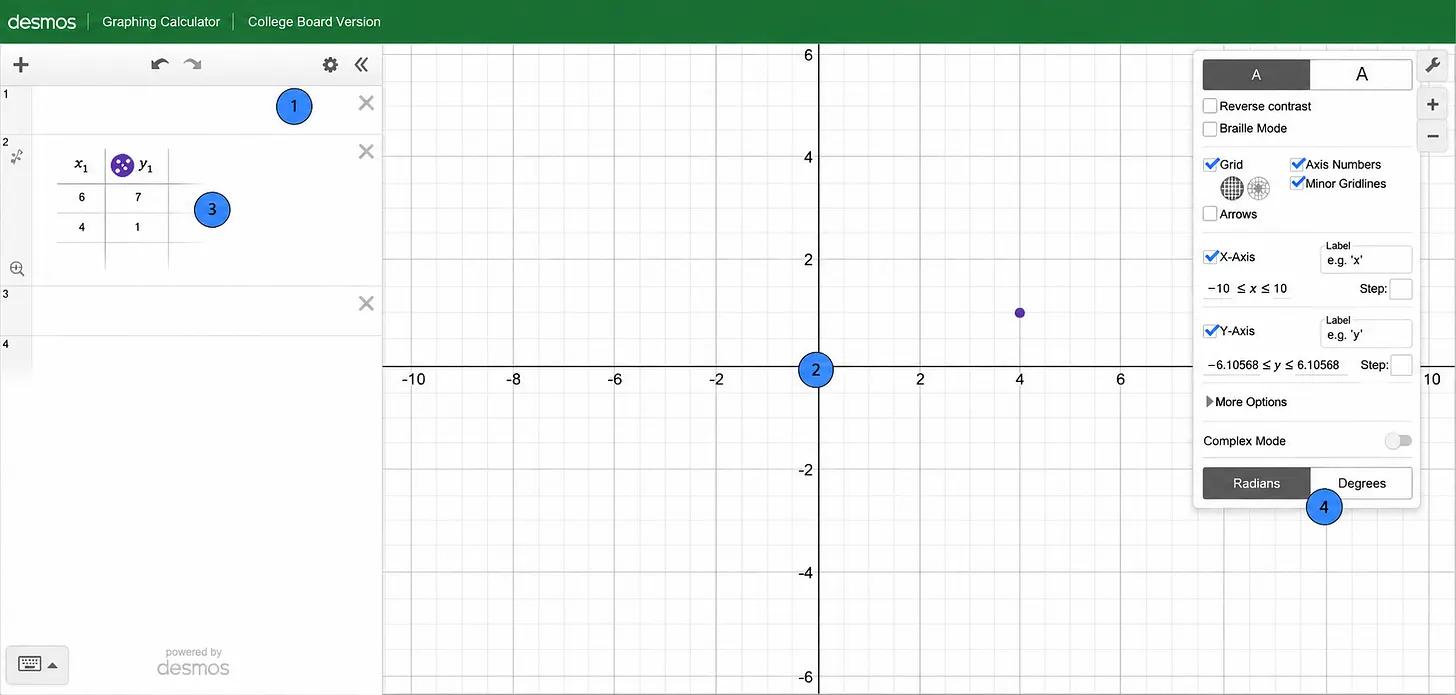Viewport: 1456px width, 695px height.
Task: Redo the last action
Action: coord(192,64)
